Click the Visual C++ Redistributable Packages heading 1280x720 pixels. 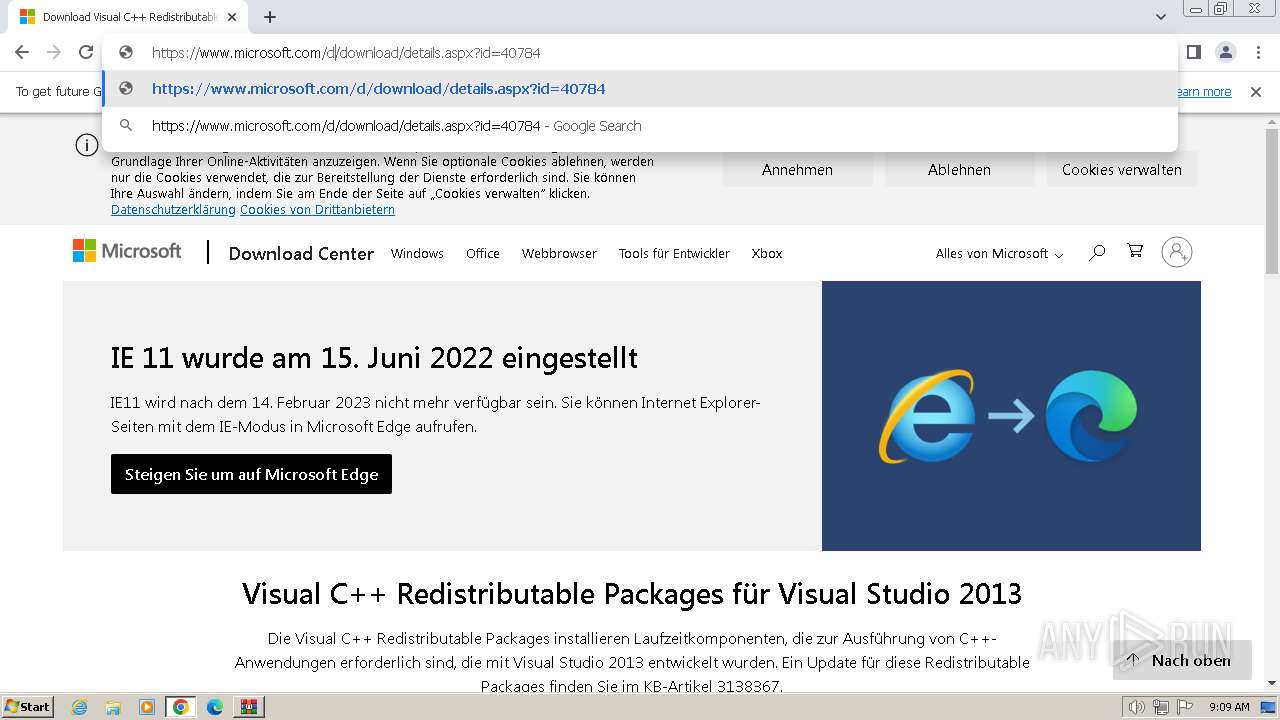click(x=632, y=594)
